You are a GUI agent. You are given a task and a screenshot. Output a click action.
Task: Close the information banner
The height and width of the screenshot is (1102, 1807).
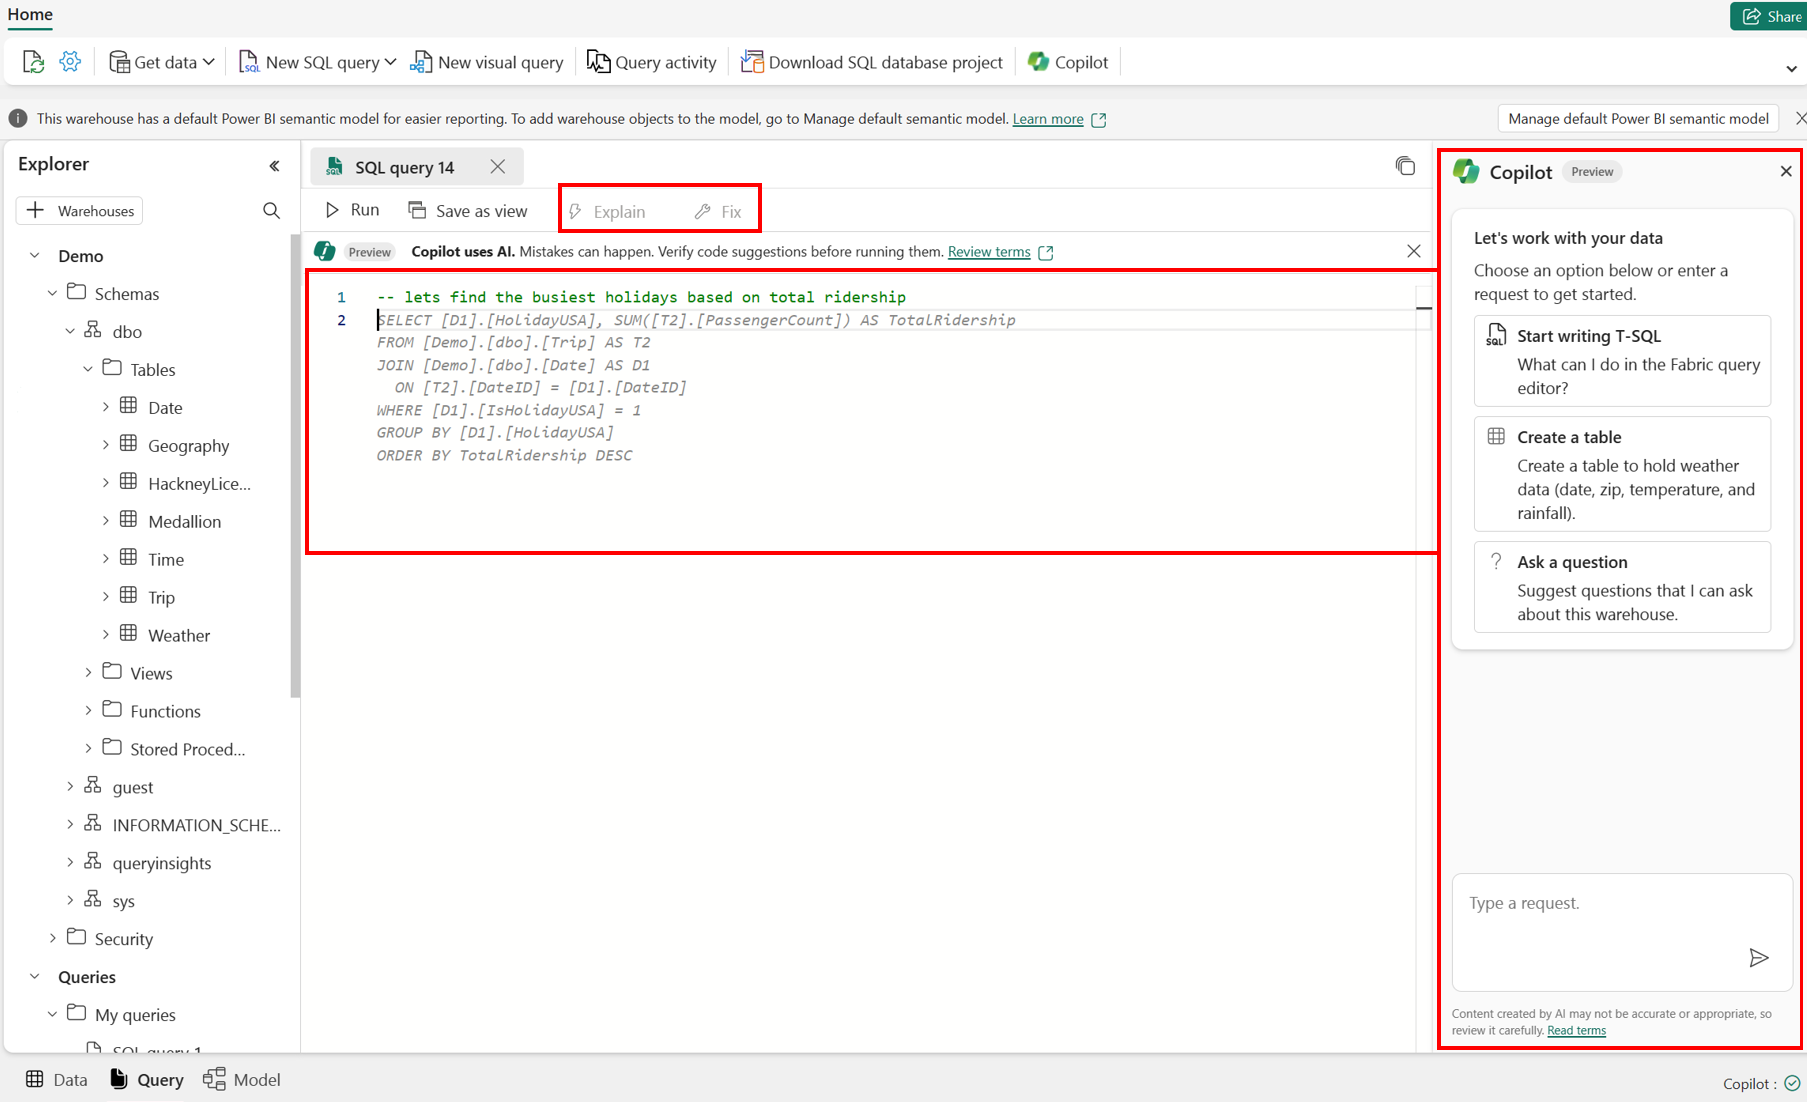[x=1800, y=118]
